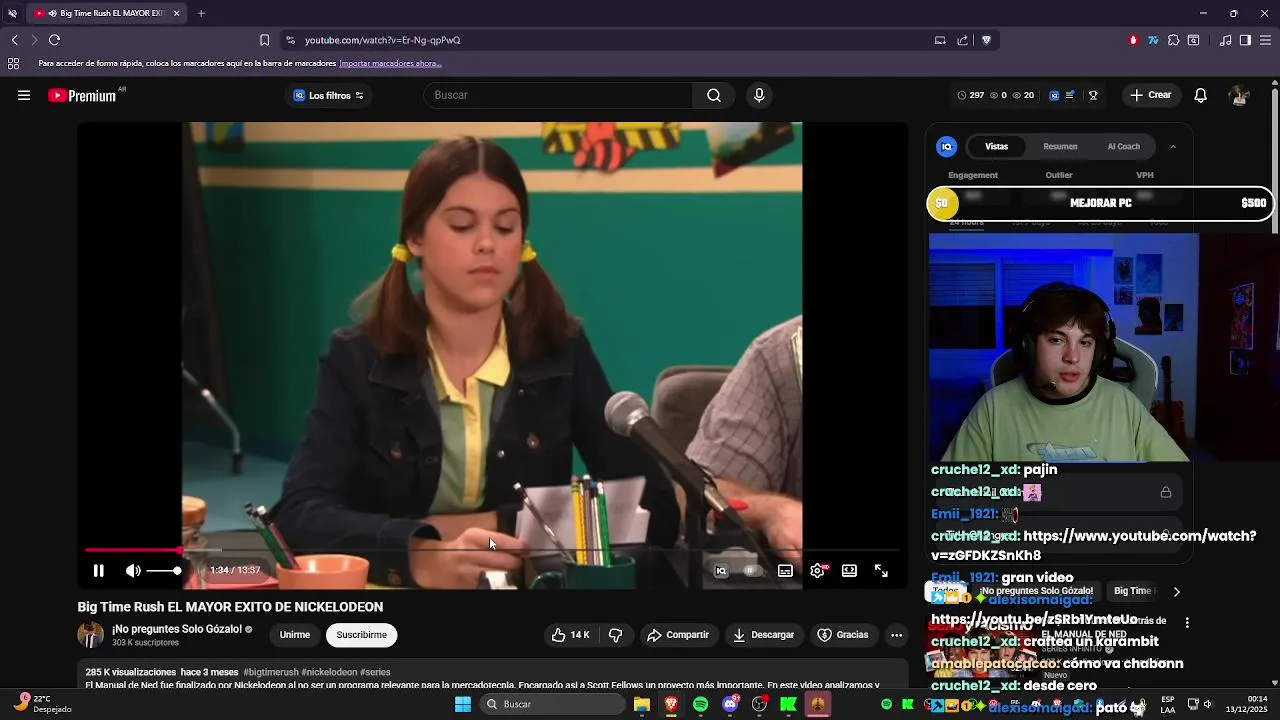Open a new browser tab plus
This screenshot has width=1280, height=720.
[201, 13]
